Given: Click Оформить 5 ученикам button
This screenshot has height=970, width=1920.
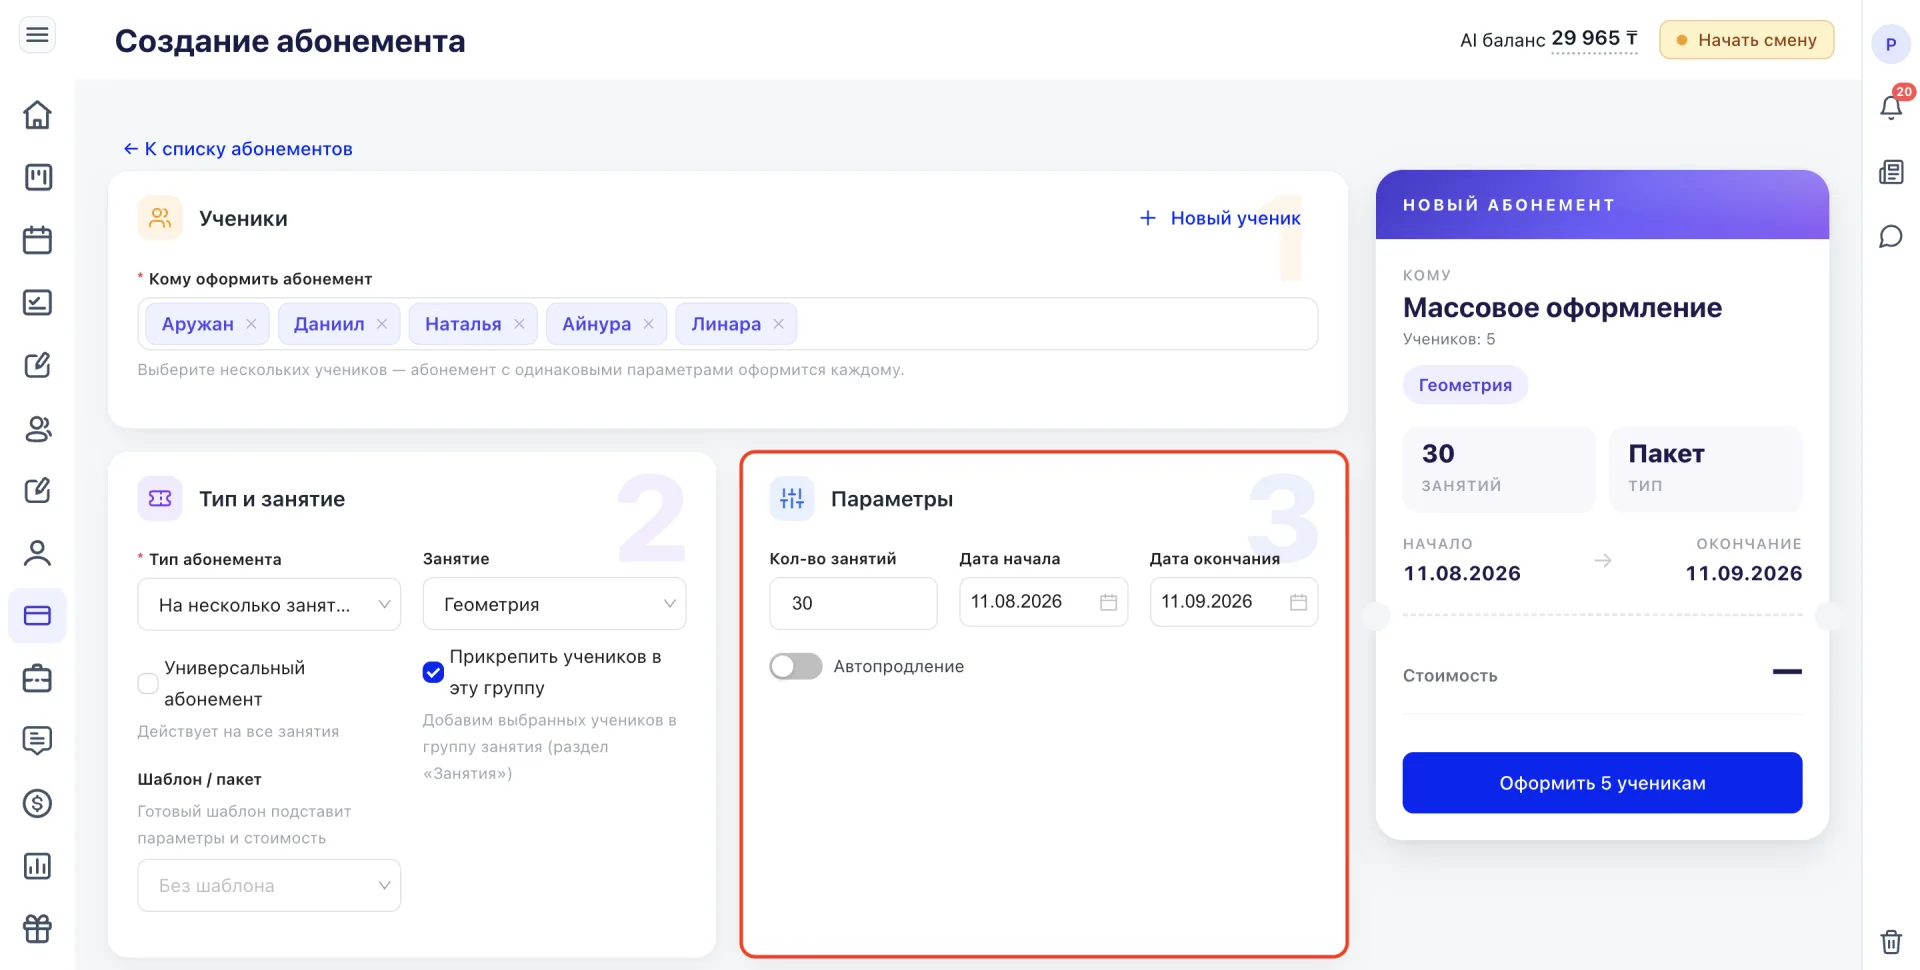Looking at the screenshot, I should [x=1602, y=783].
